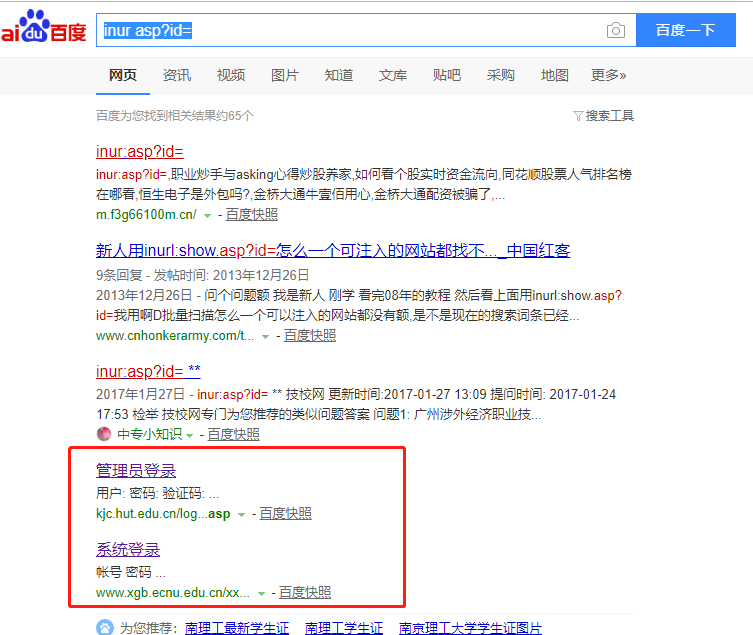Screen dimensions: 753x635
Task: Click the recommended link 南理工最新学生证
Action: [x=237, y=628]
